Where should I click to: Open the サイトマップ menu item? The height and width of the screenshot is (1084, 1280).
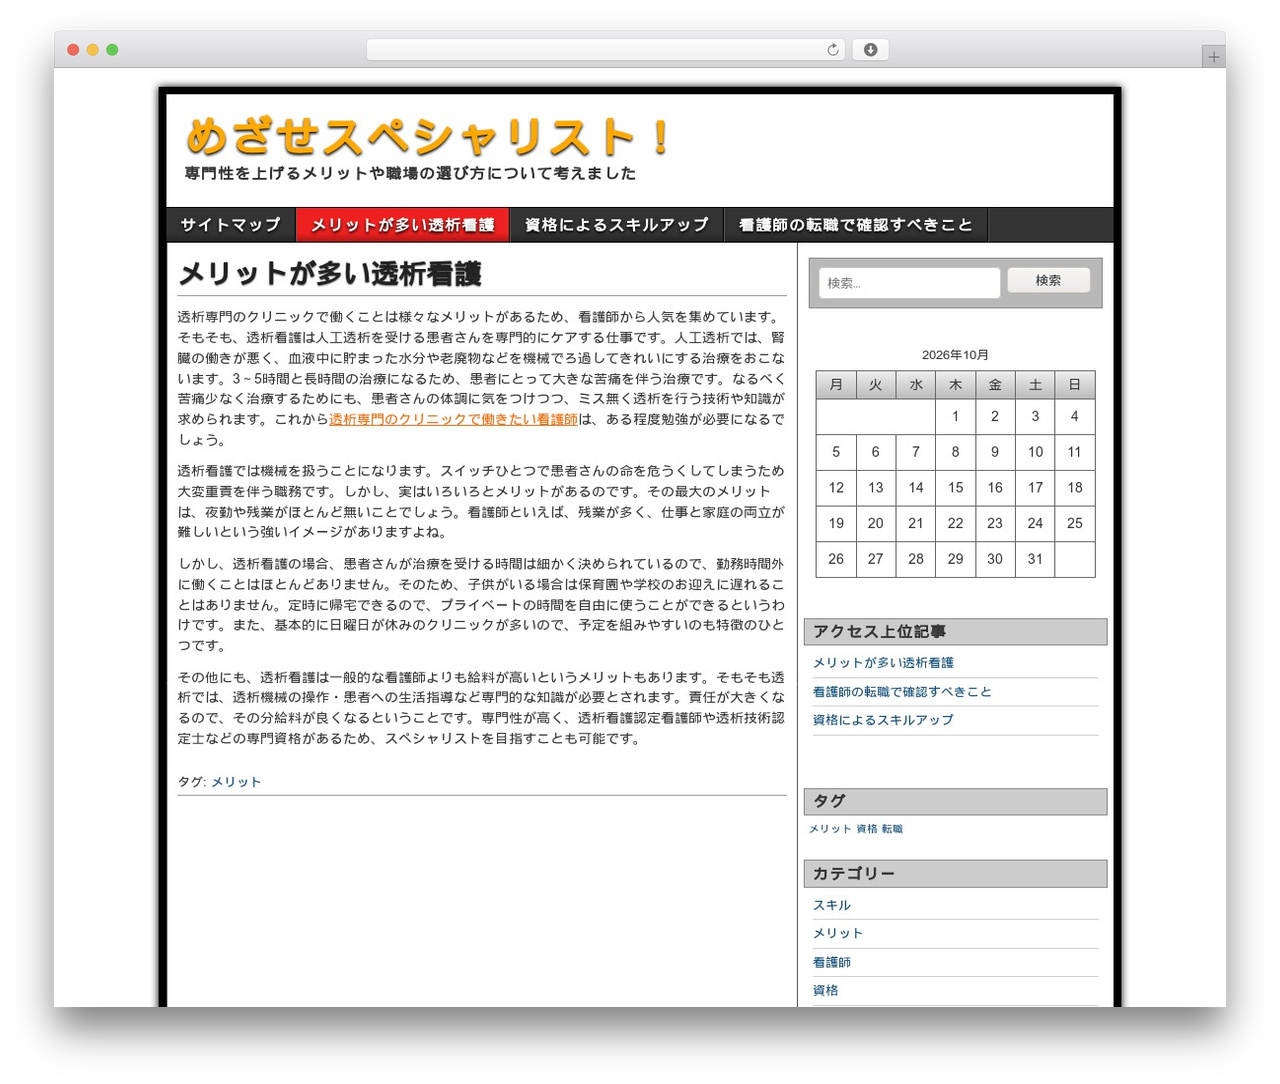coord(231,225)
